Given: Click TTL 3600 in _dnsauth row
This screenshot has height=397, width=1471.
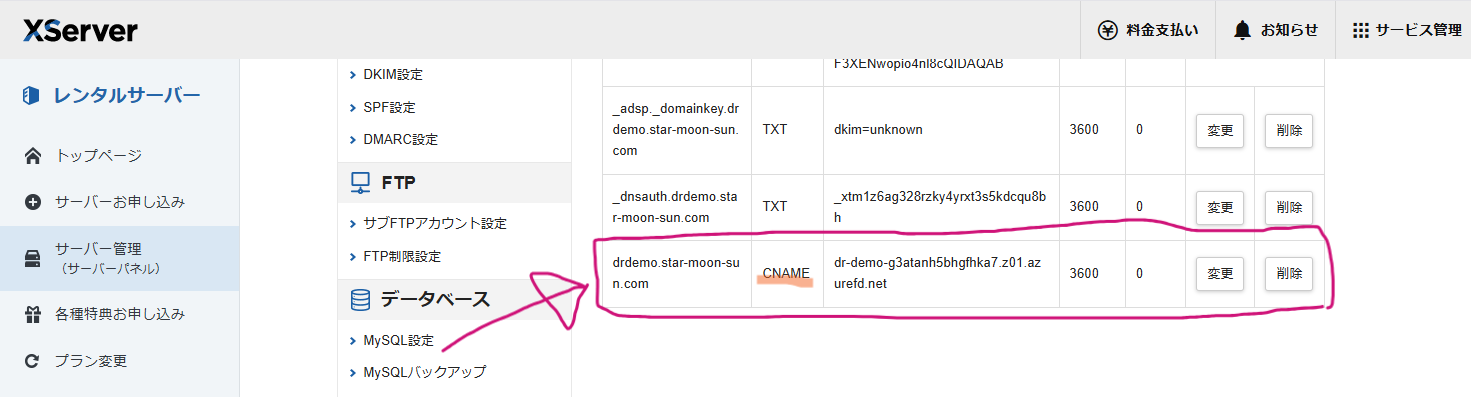Looking at the screenshot, I should click(1084, 207).
